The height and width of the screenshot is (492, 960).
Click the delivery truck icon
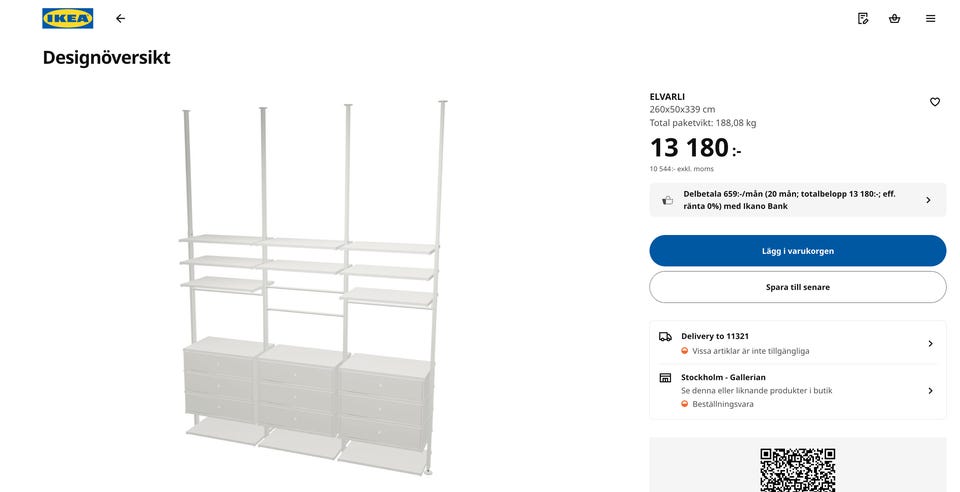click(665, 337)
